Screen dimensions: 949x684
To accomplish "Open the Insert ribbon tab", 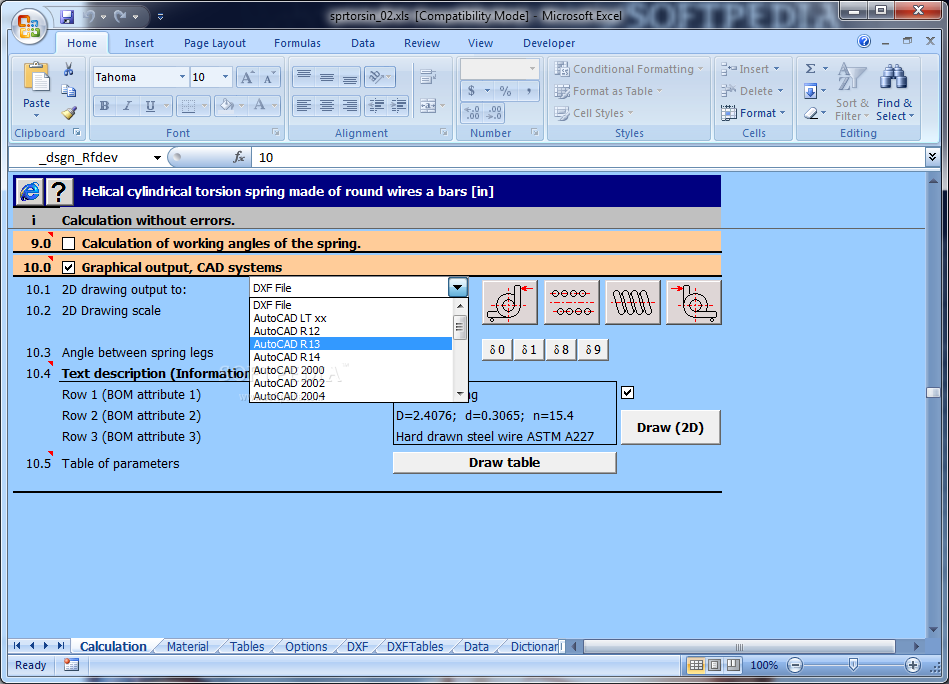I will 139,43.
